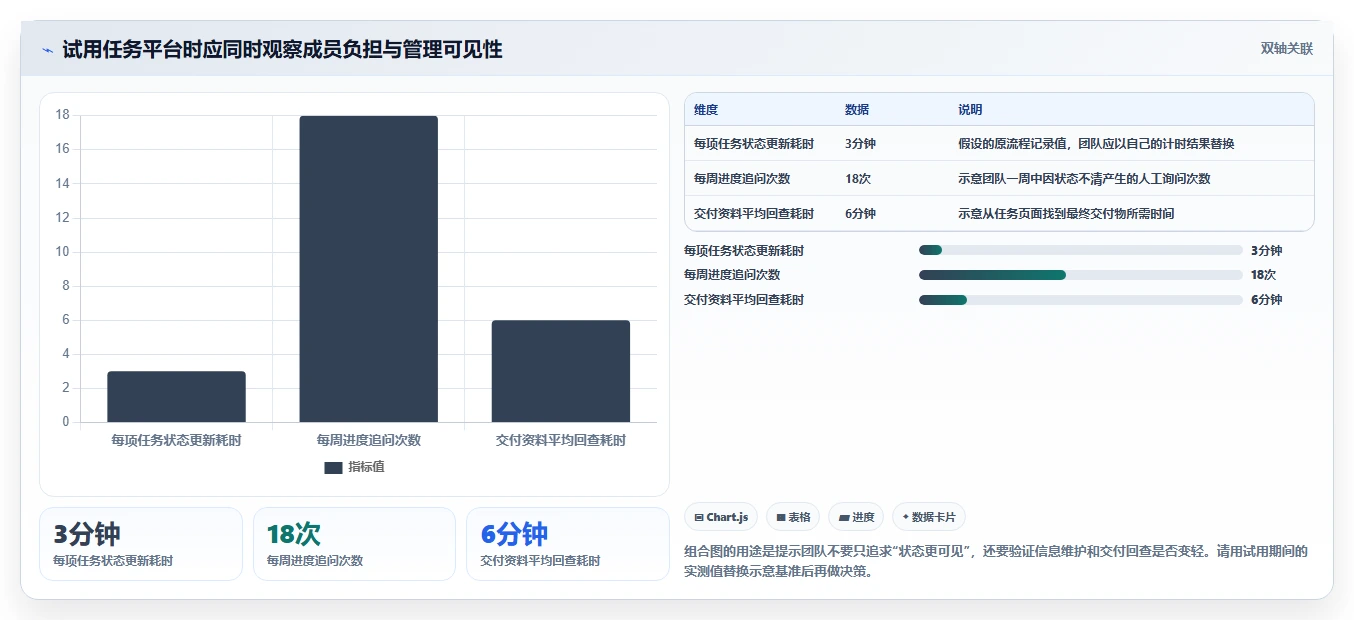Click the table cell 每周进度追问次数
This screenshot has width=1354, height=620.
pyautogui.click(x=742, y=179)
